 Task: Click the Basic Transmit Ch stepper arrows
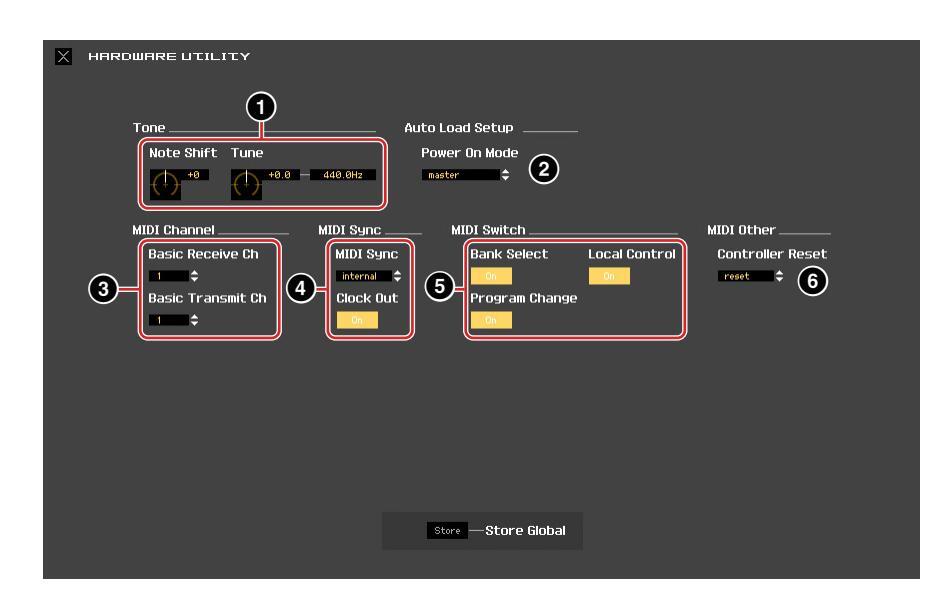point(194,320)
